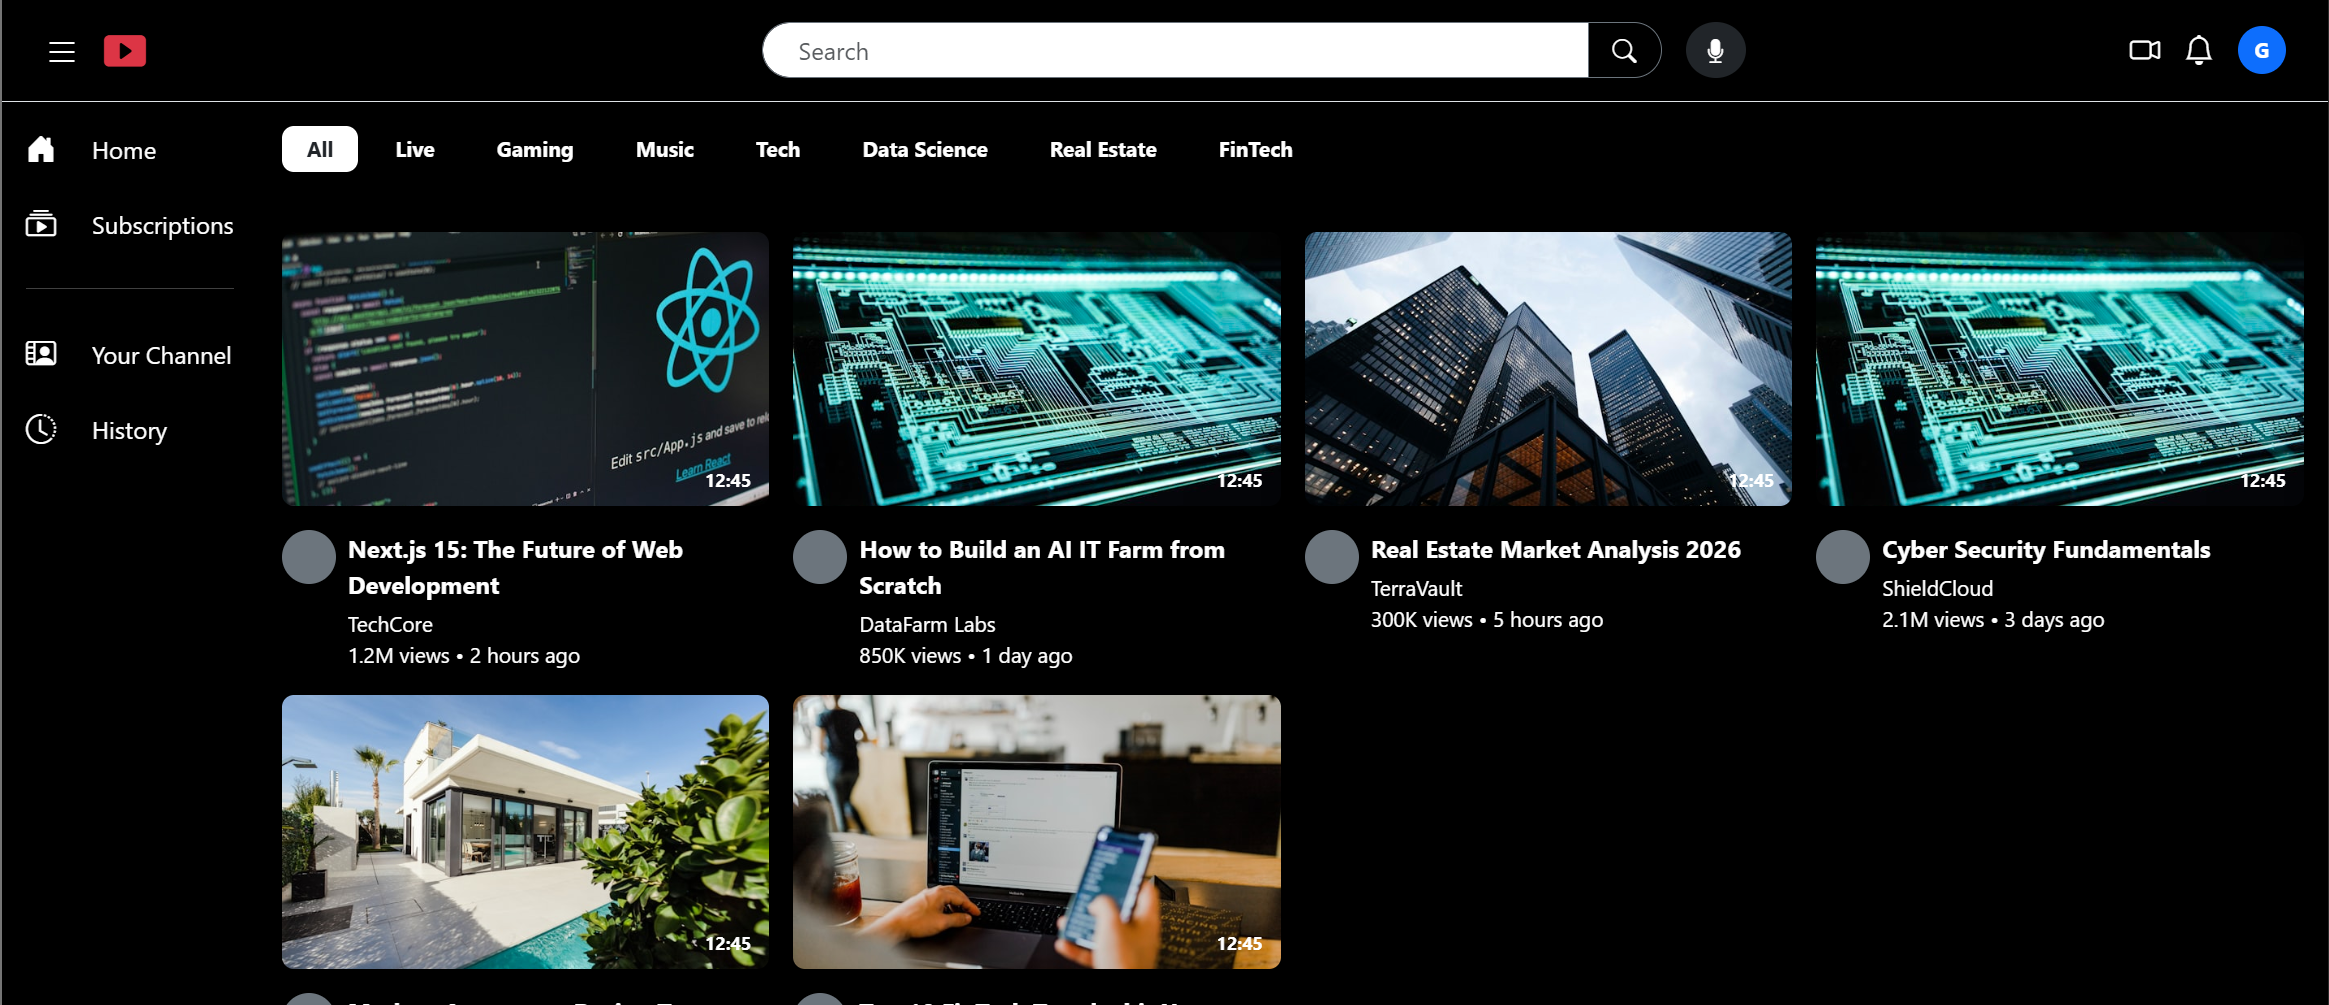The height and width of the screenshot is (1005, 2329).
Task: Open the Cyber Security Fundamentals video title
Action: pos(2045,550)
